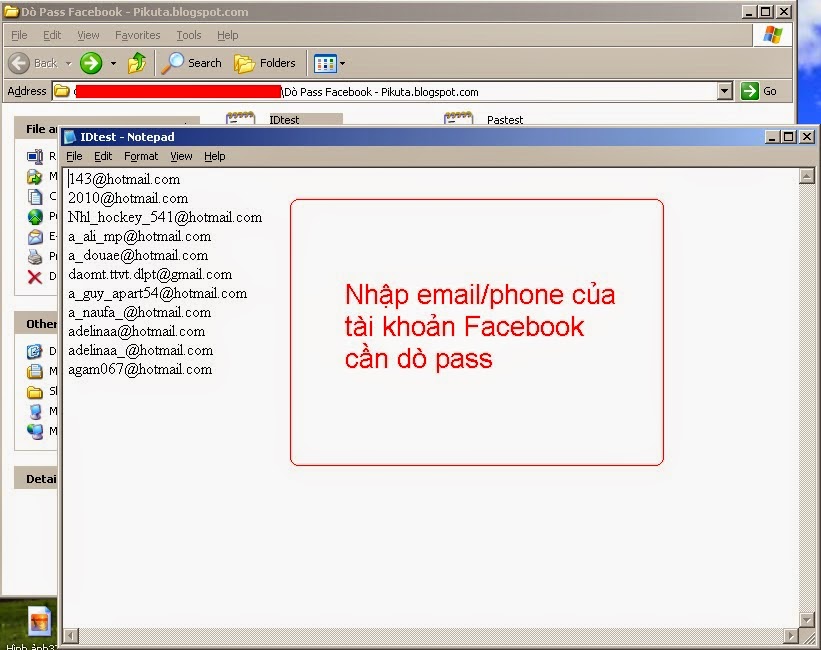Open Explorer Edit menu

(52, 35)
